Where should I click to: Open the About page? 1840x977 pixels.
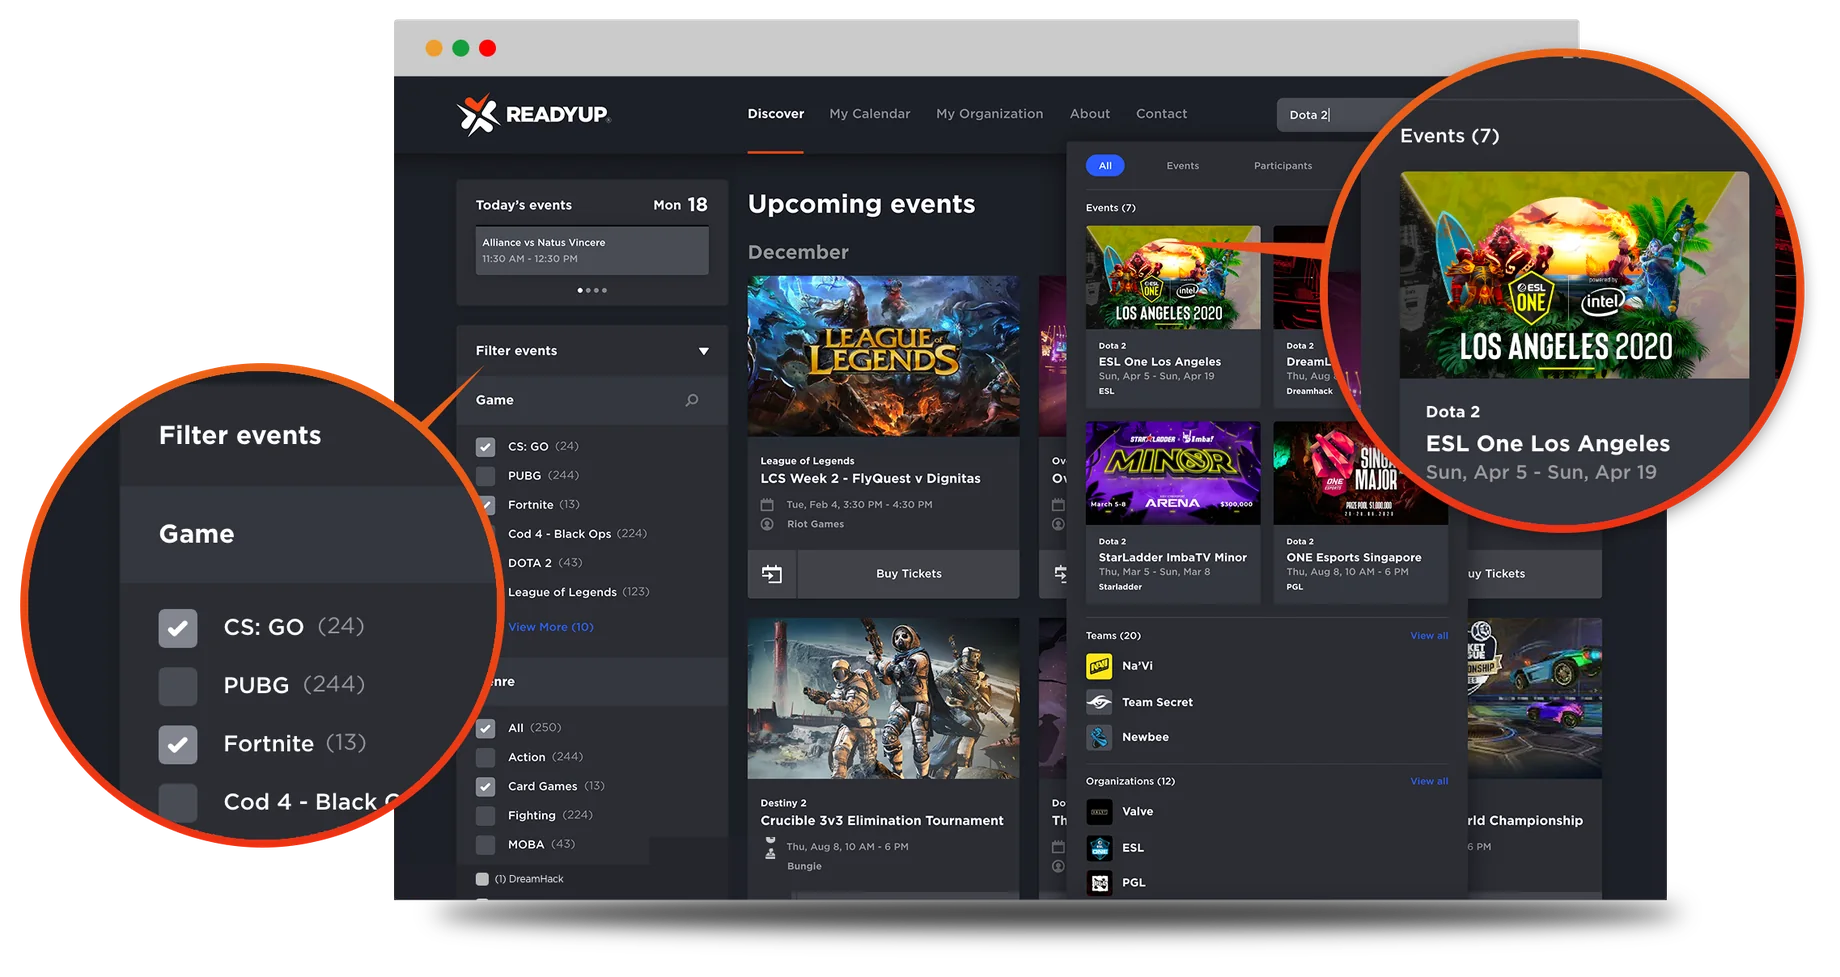point(1089,114)
